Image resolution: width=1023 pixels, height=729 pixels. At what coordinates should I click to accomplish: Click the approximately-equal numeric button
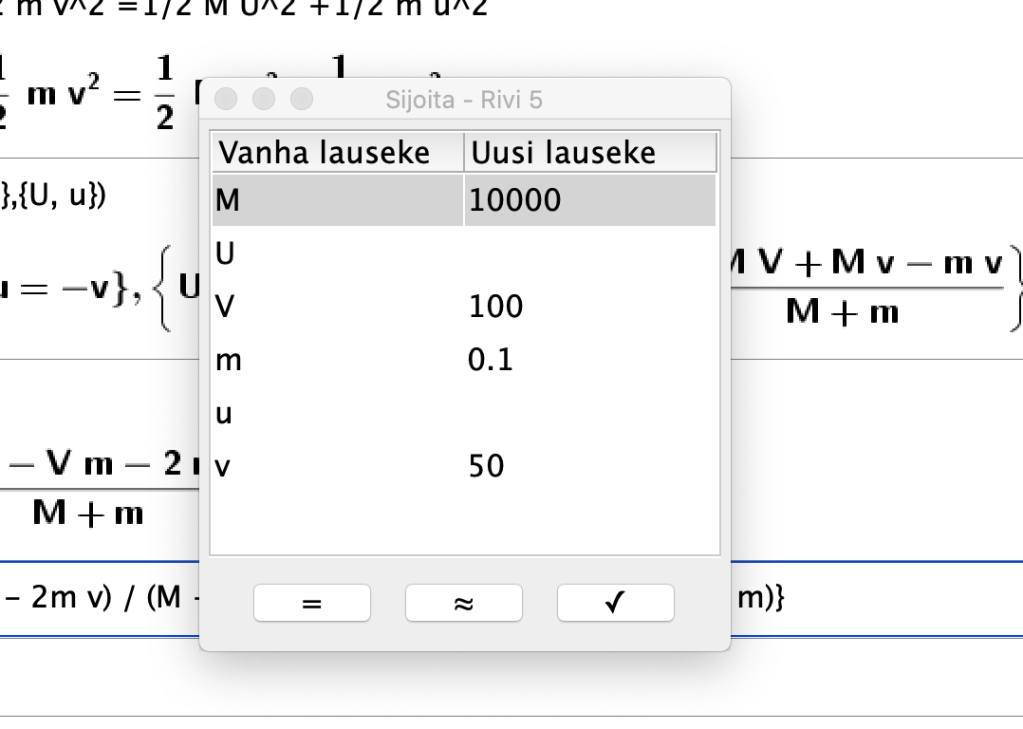point(463,603)
